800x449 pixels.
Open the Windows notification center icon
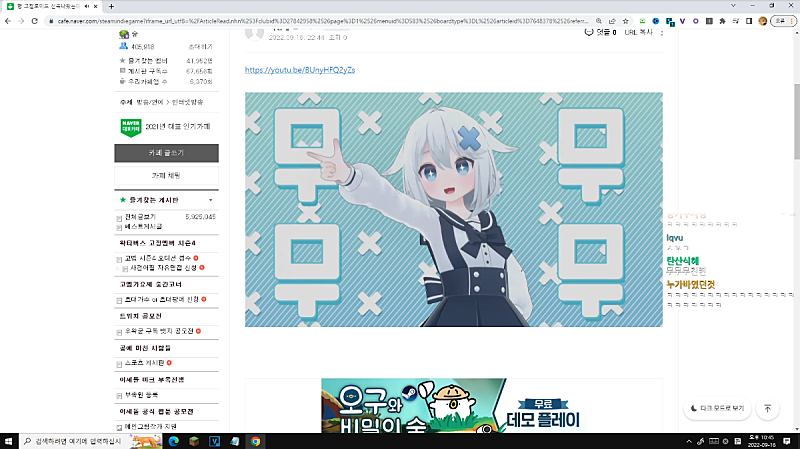coord(787,441)
